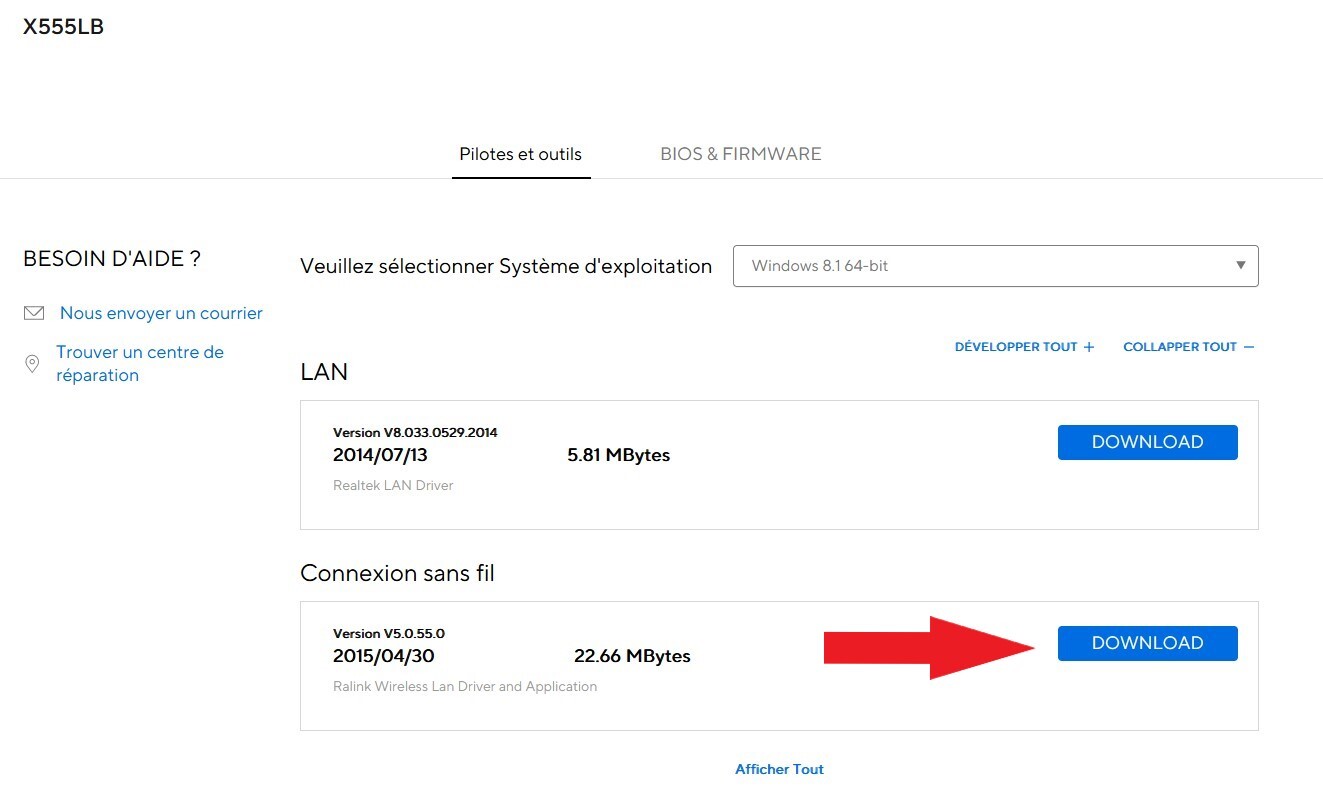
Task: Select the Windows 8.1 64-bit combo box
Action: pos(980,266)
